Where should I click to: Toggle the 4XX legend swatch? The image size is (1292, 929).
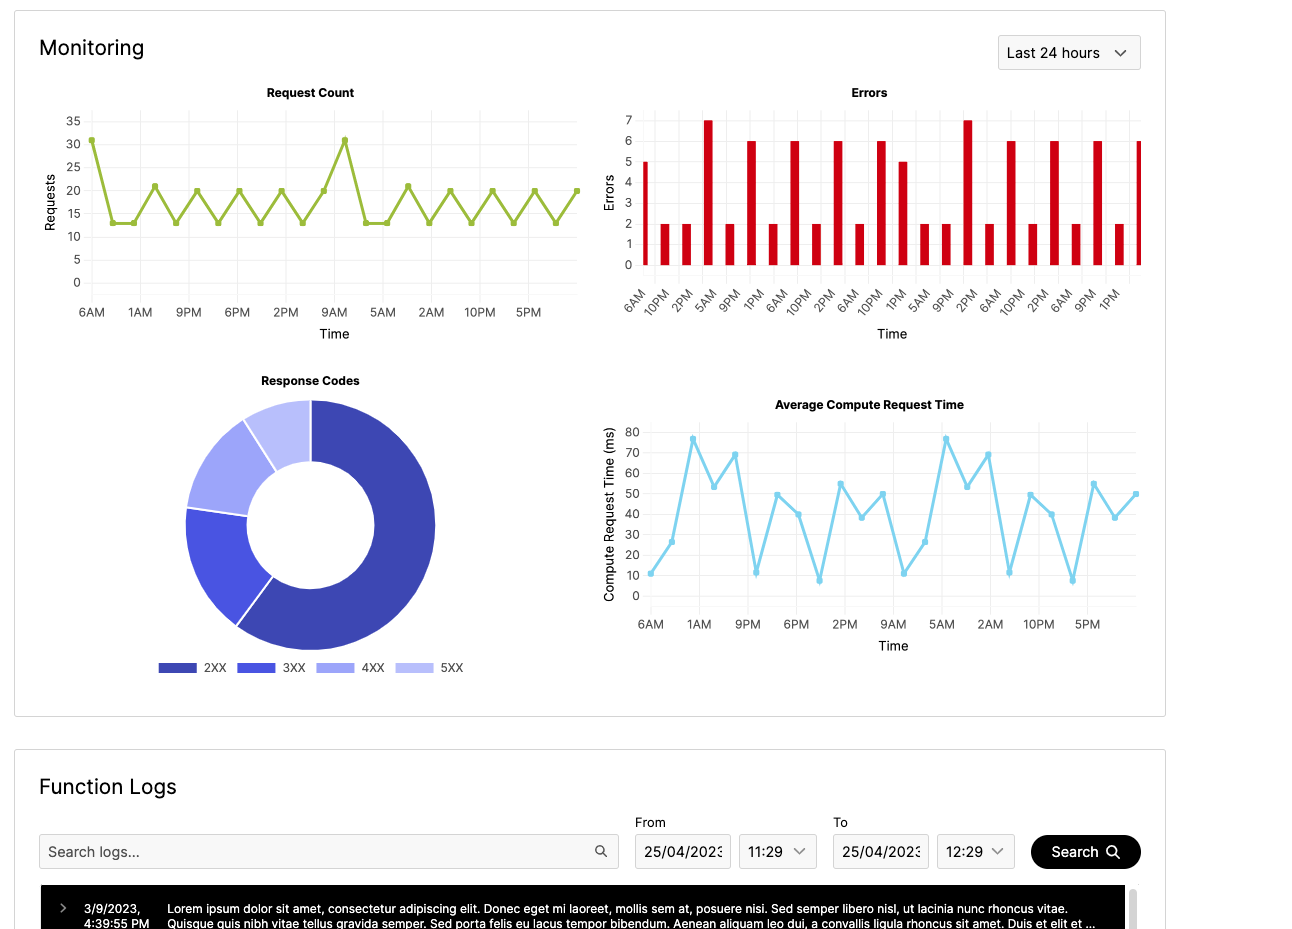[x=335, y=668]
